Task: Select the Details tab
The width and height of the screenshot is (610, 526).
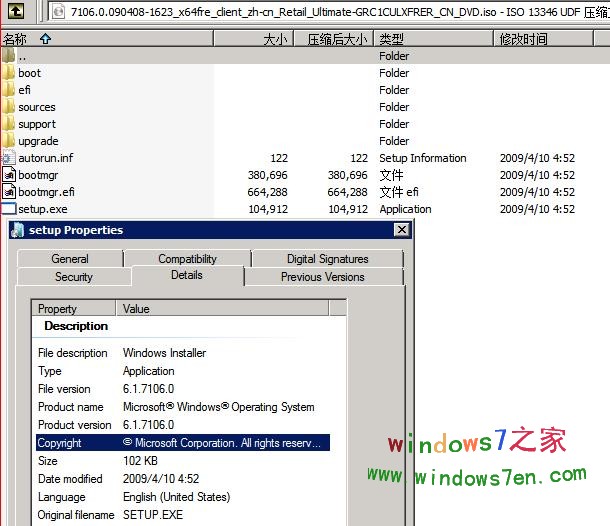Action: click(x=187, y=275)
